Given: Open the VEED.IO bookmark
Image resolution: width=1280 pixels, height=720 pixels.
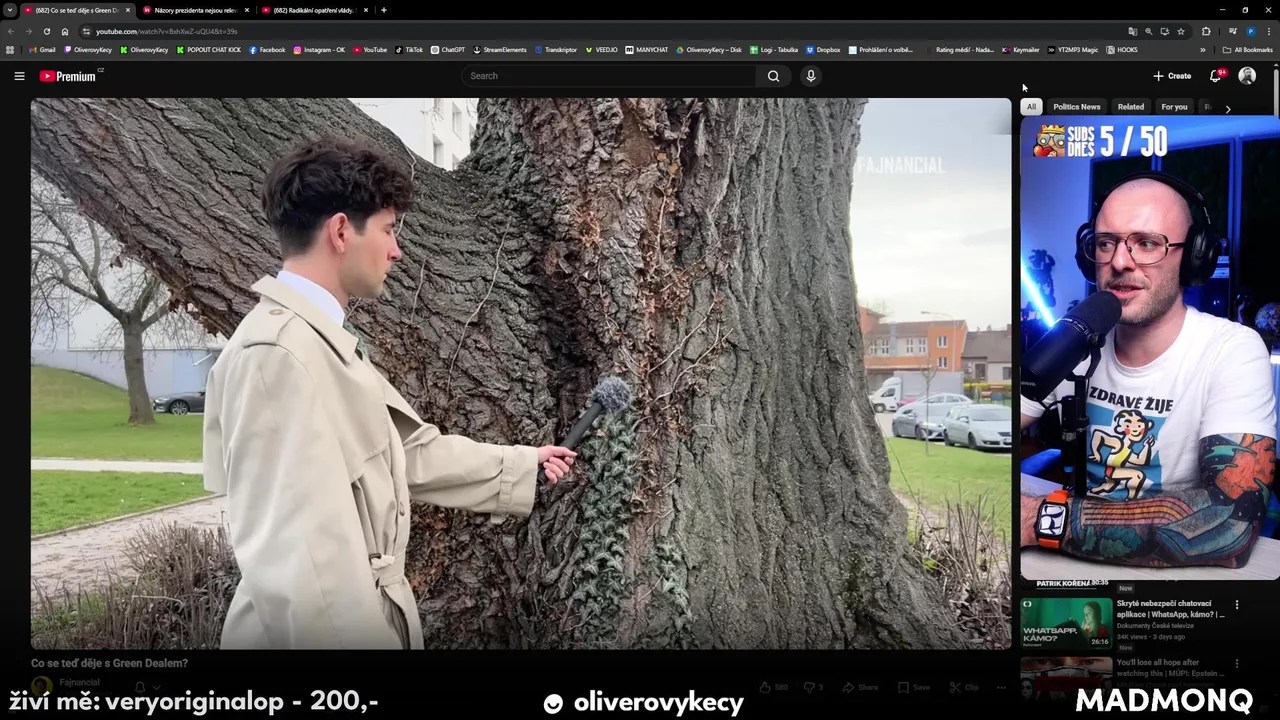Looking at the screenshot, I should (601, 50).
